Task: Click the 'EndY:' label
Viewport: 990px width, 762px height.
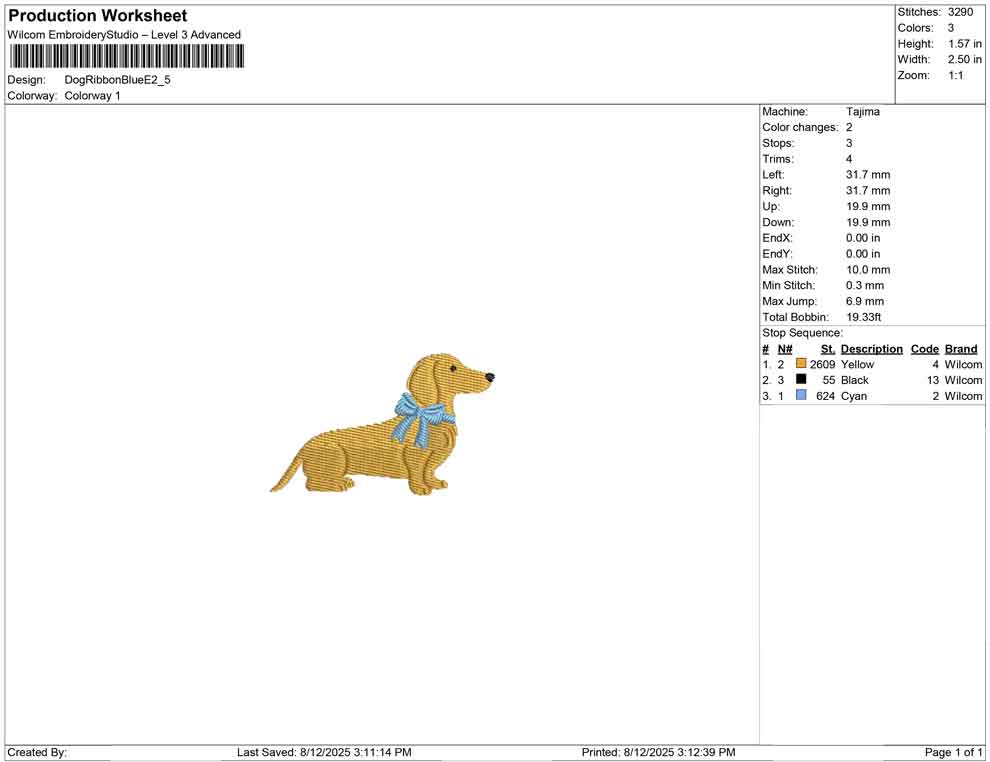Action: coord(777,254)
